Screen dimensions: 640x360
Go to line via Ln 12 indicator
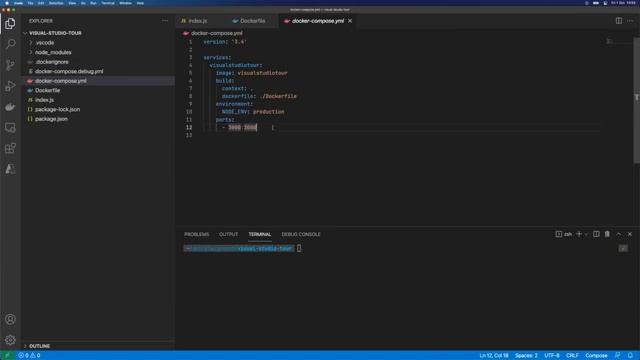[494, 356]
